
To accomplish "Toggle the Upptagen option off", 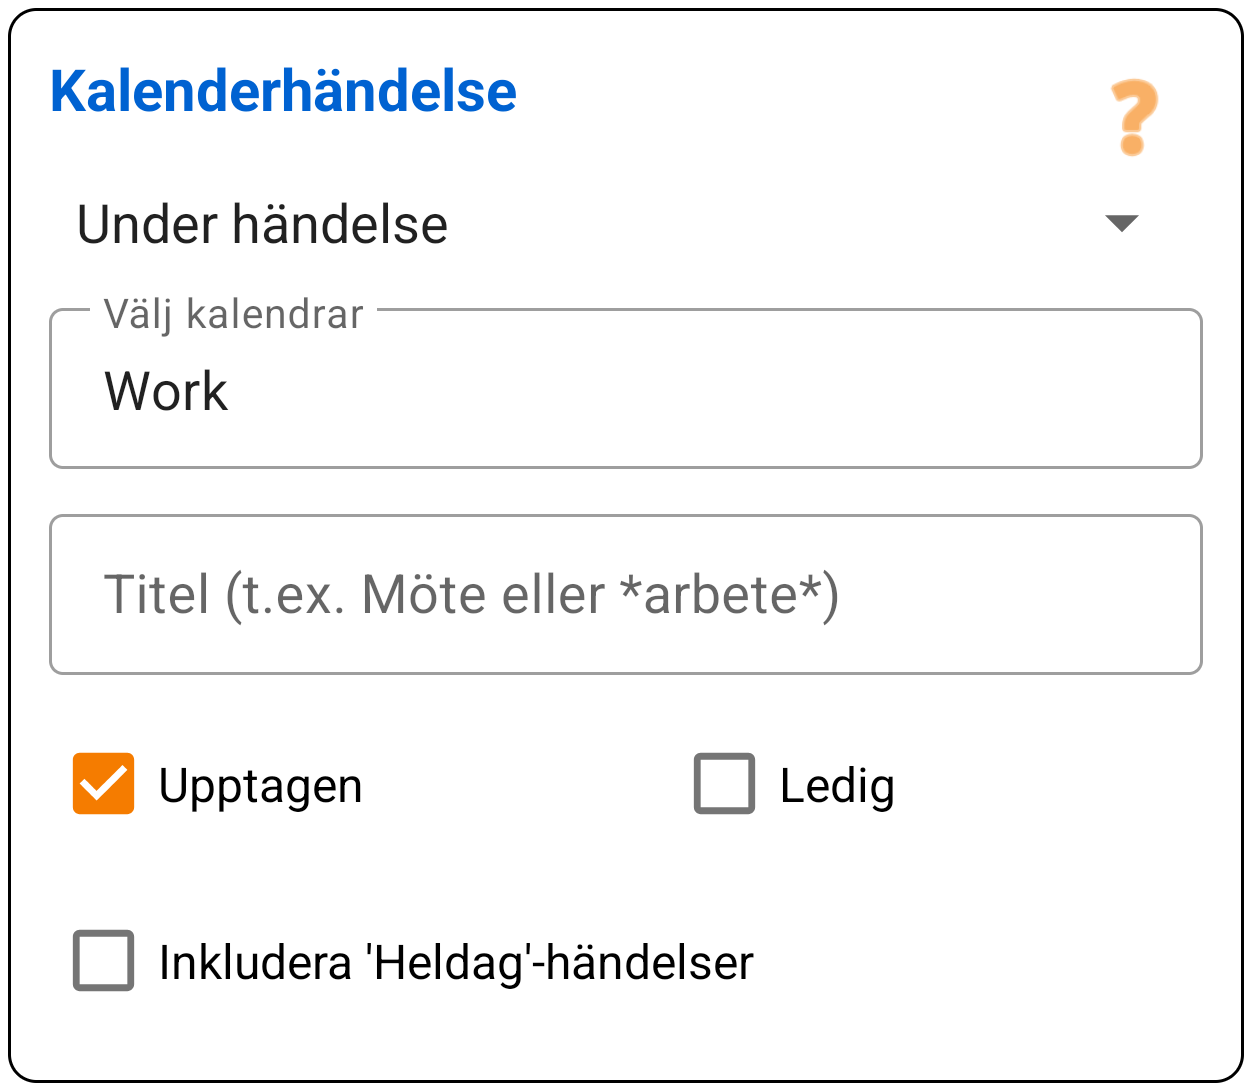I will [103, 785].
